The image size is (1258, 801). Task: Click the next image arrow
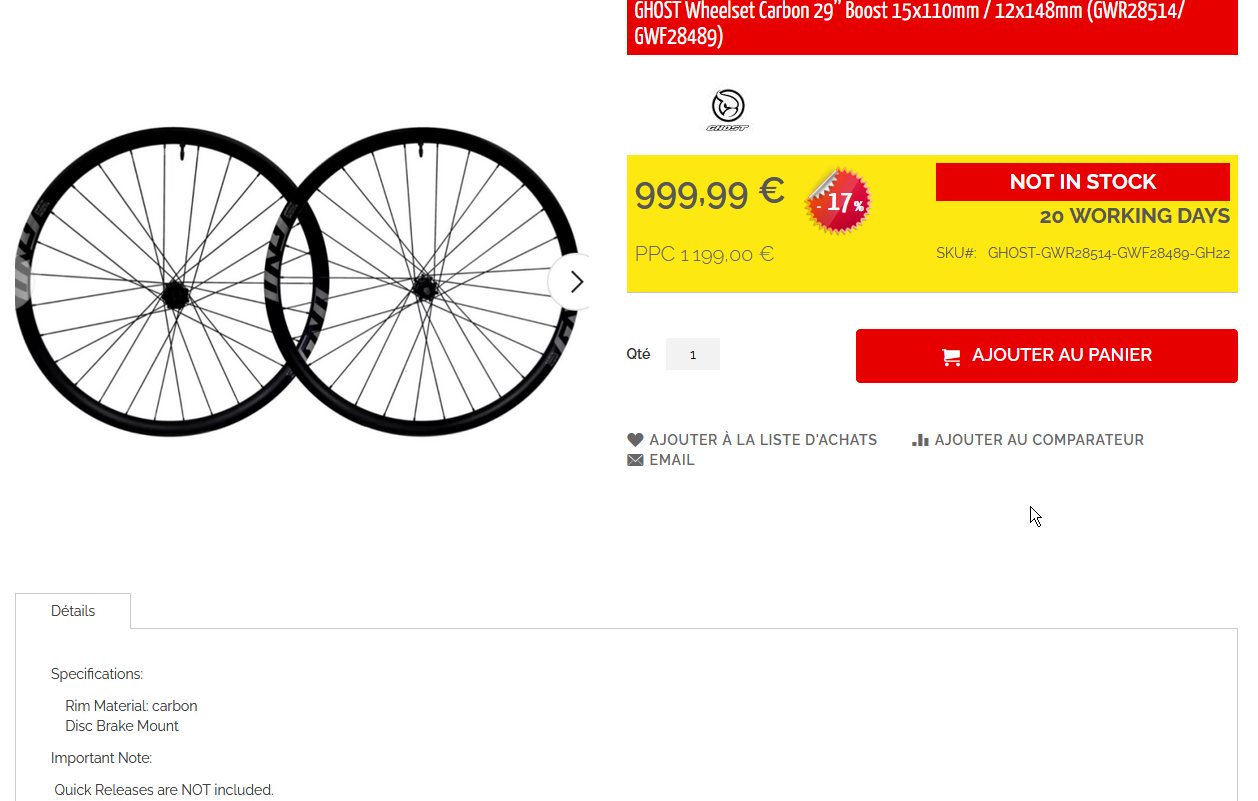point(575,282)
